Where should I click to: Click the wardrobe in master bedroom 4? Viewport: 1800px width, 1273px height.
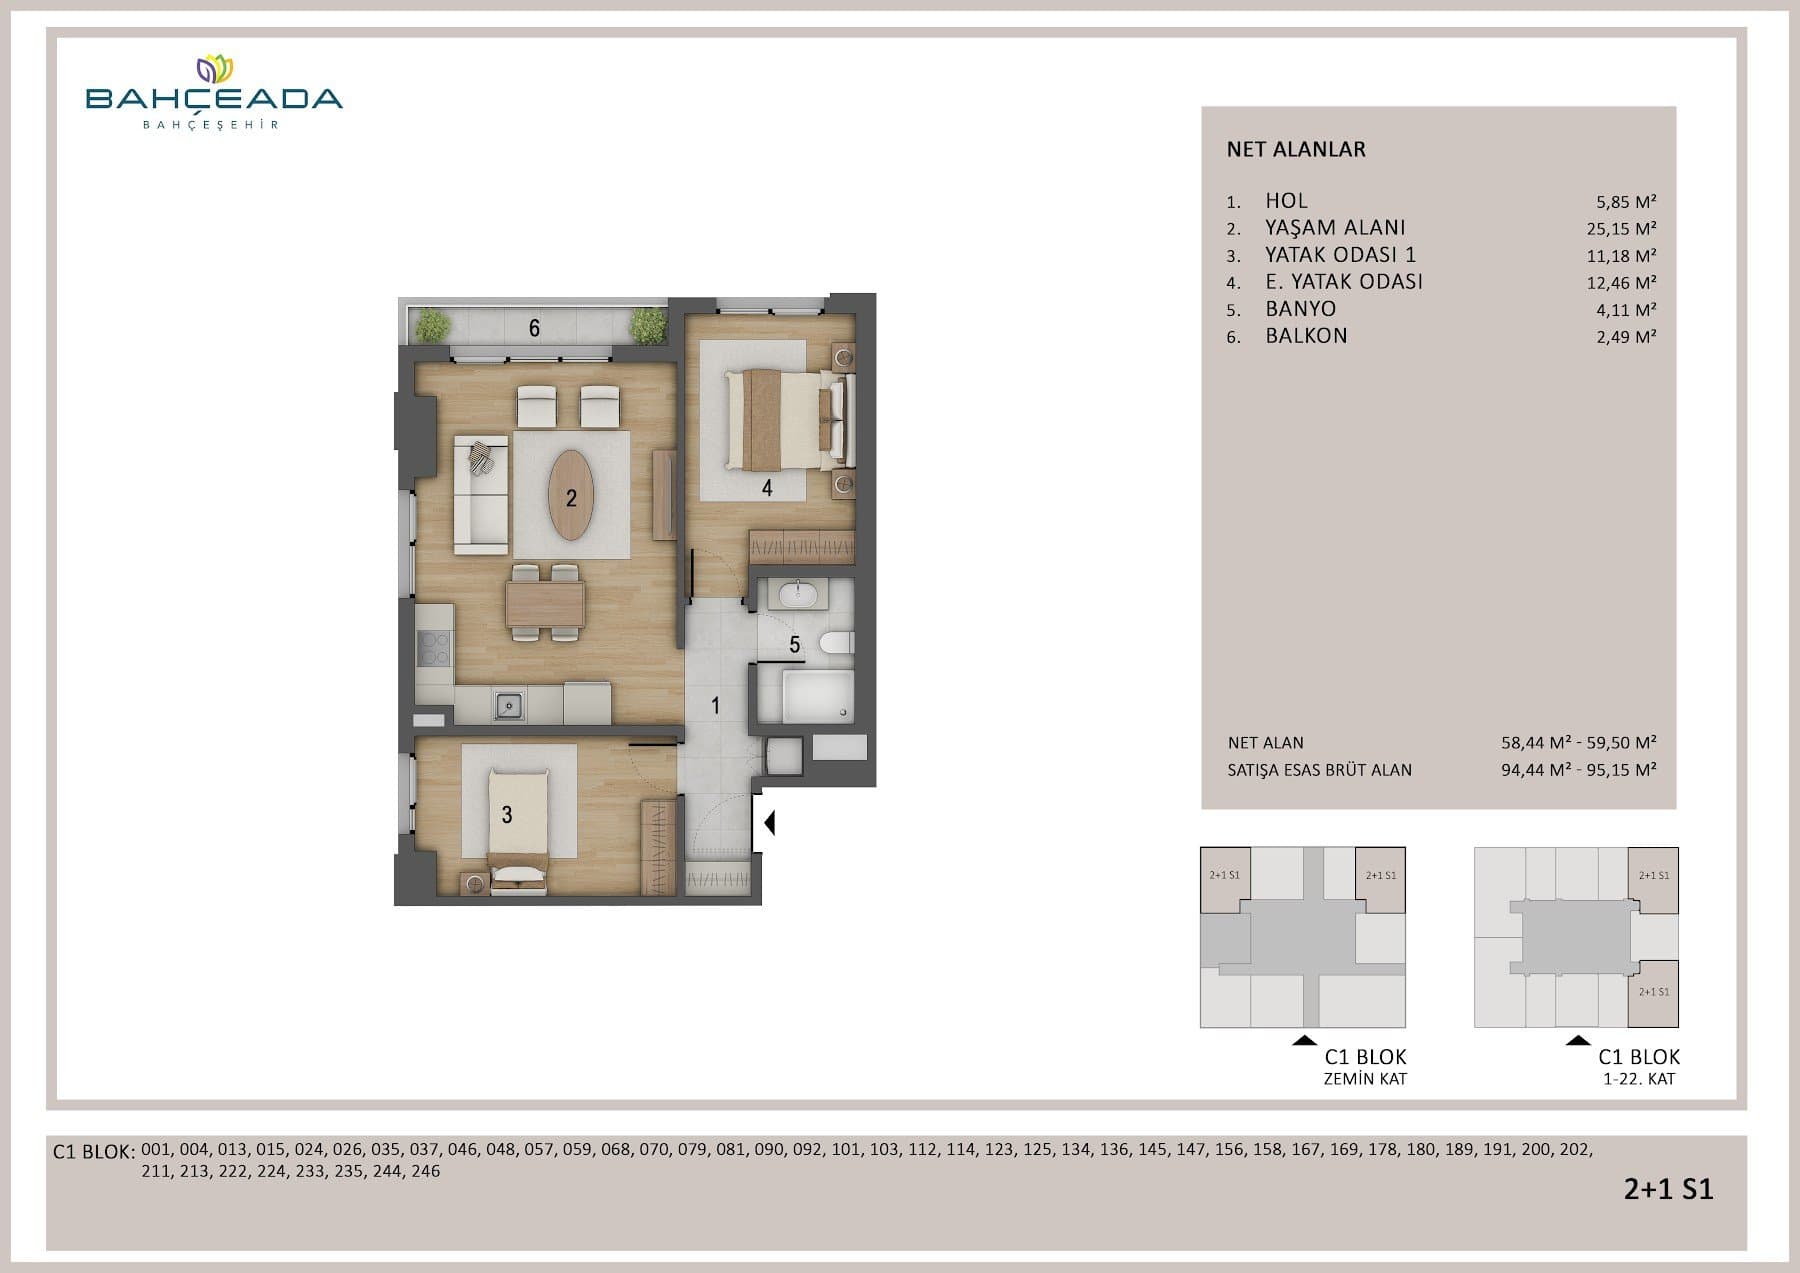[x=802, y=547]
